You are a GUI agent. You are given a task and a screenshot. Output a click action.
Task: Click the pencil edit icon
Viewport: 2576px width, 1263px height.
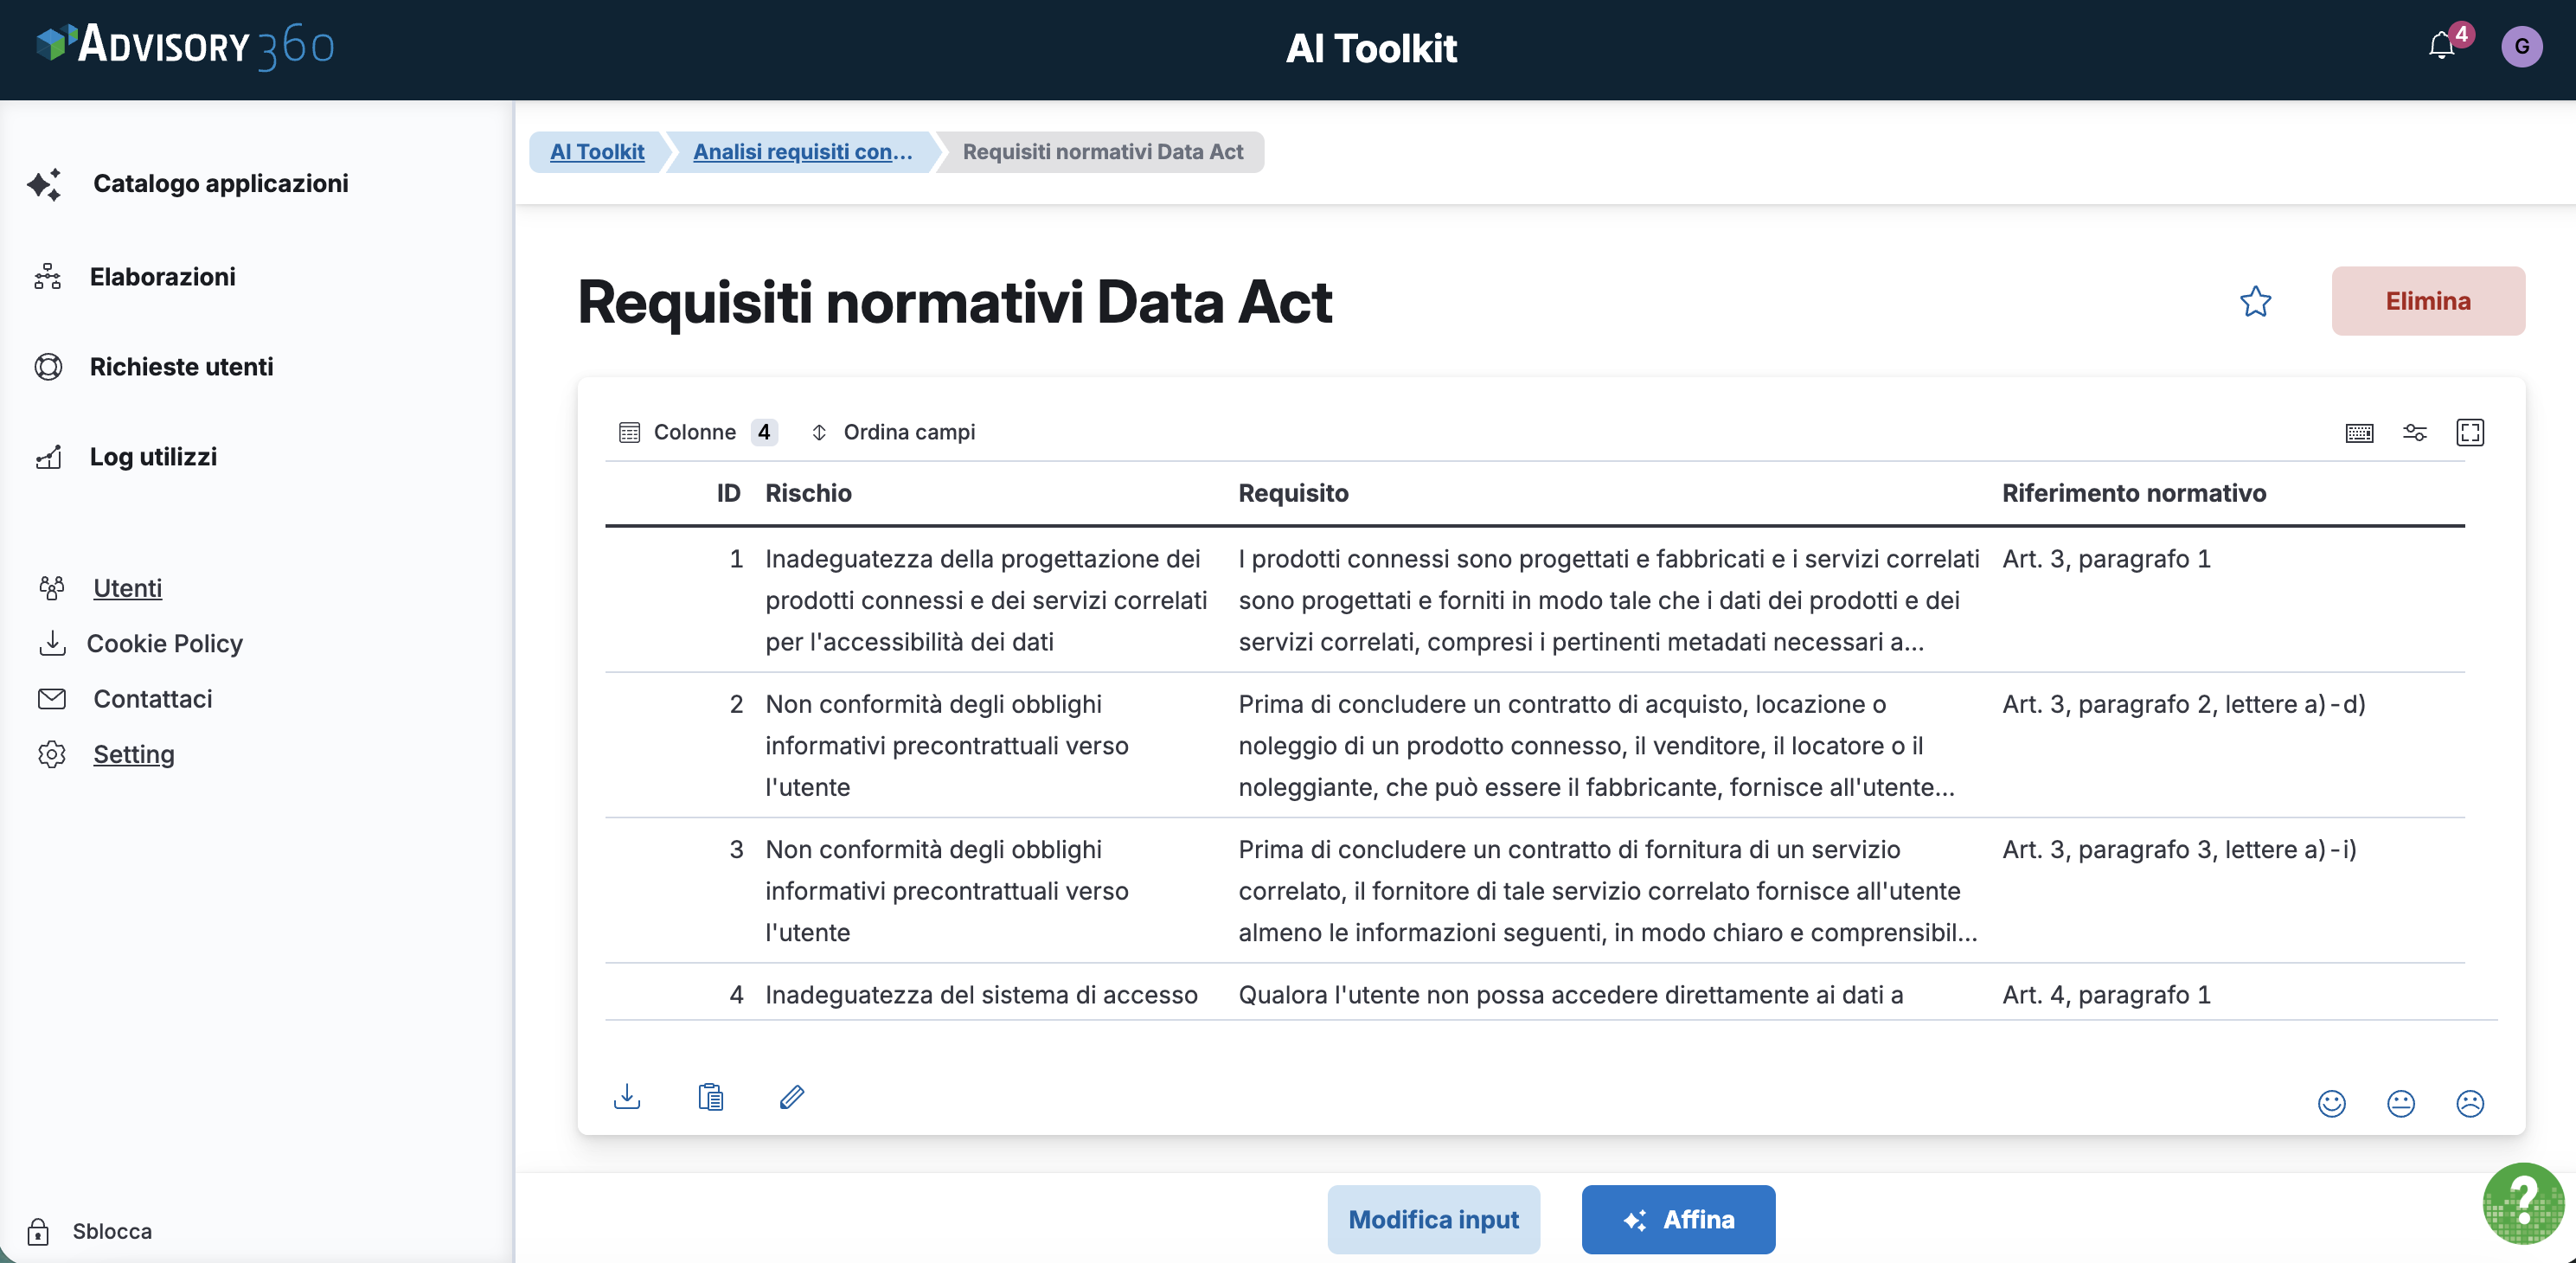coord(791,1097)
